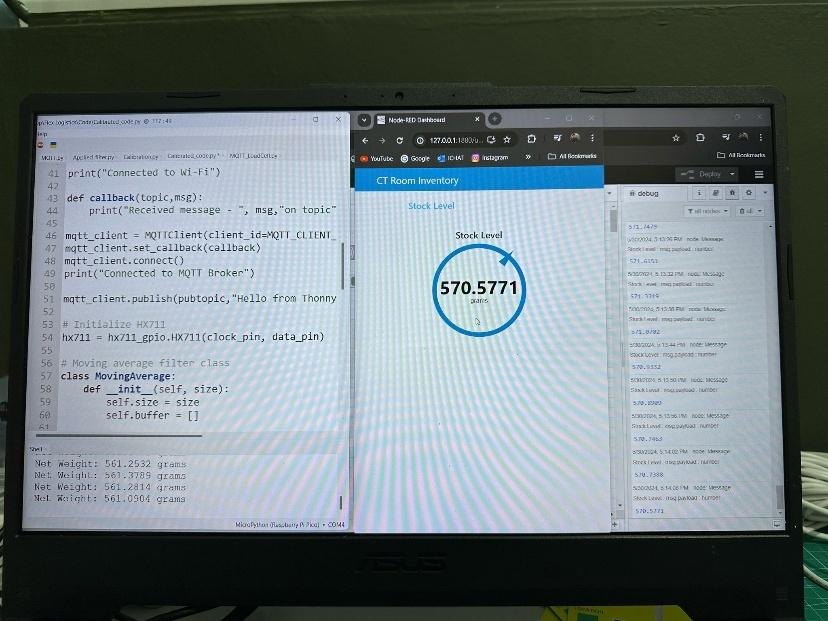The height and width of the screenshot is (621, 828).
Task: Click debug value 570.9332
Action: pos(646,367)
